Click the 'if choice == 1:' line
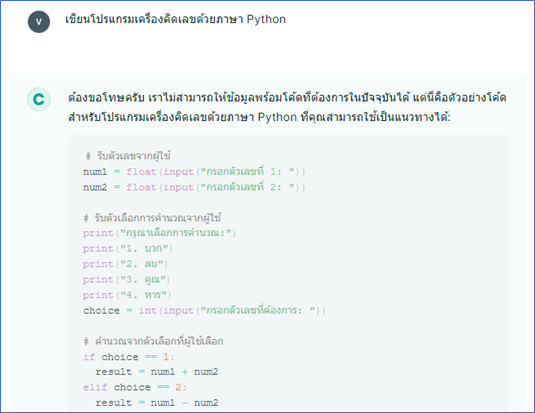 point(129,357)
